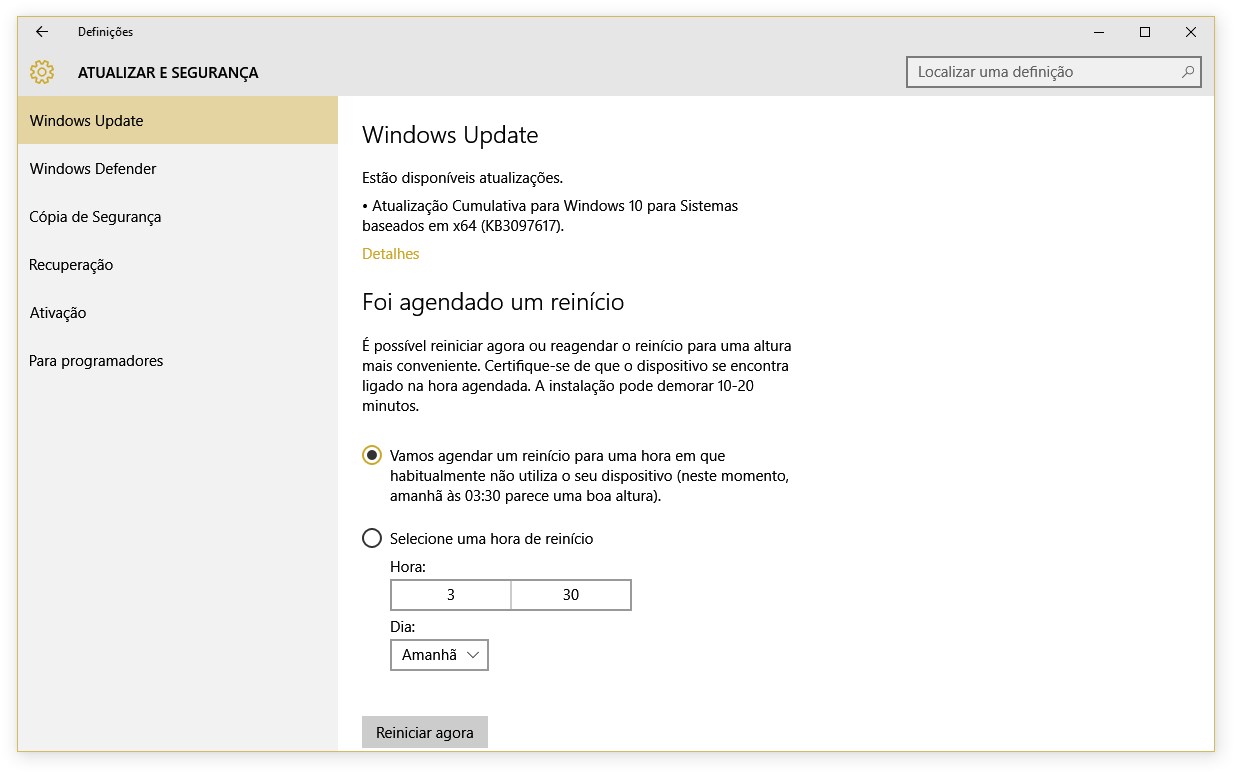Open the minutes selector showing 30

571,595
